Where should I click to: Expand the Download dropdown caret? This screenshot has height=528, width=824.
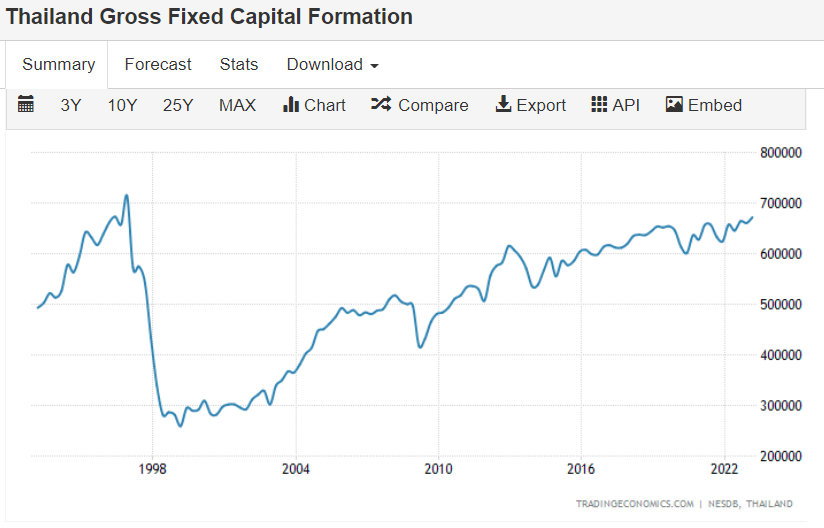click(x=374, y=66)
